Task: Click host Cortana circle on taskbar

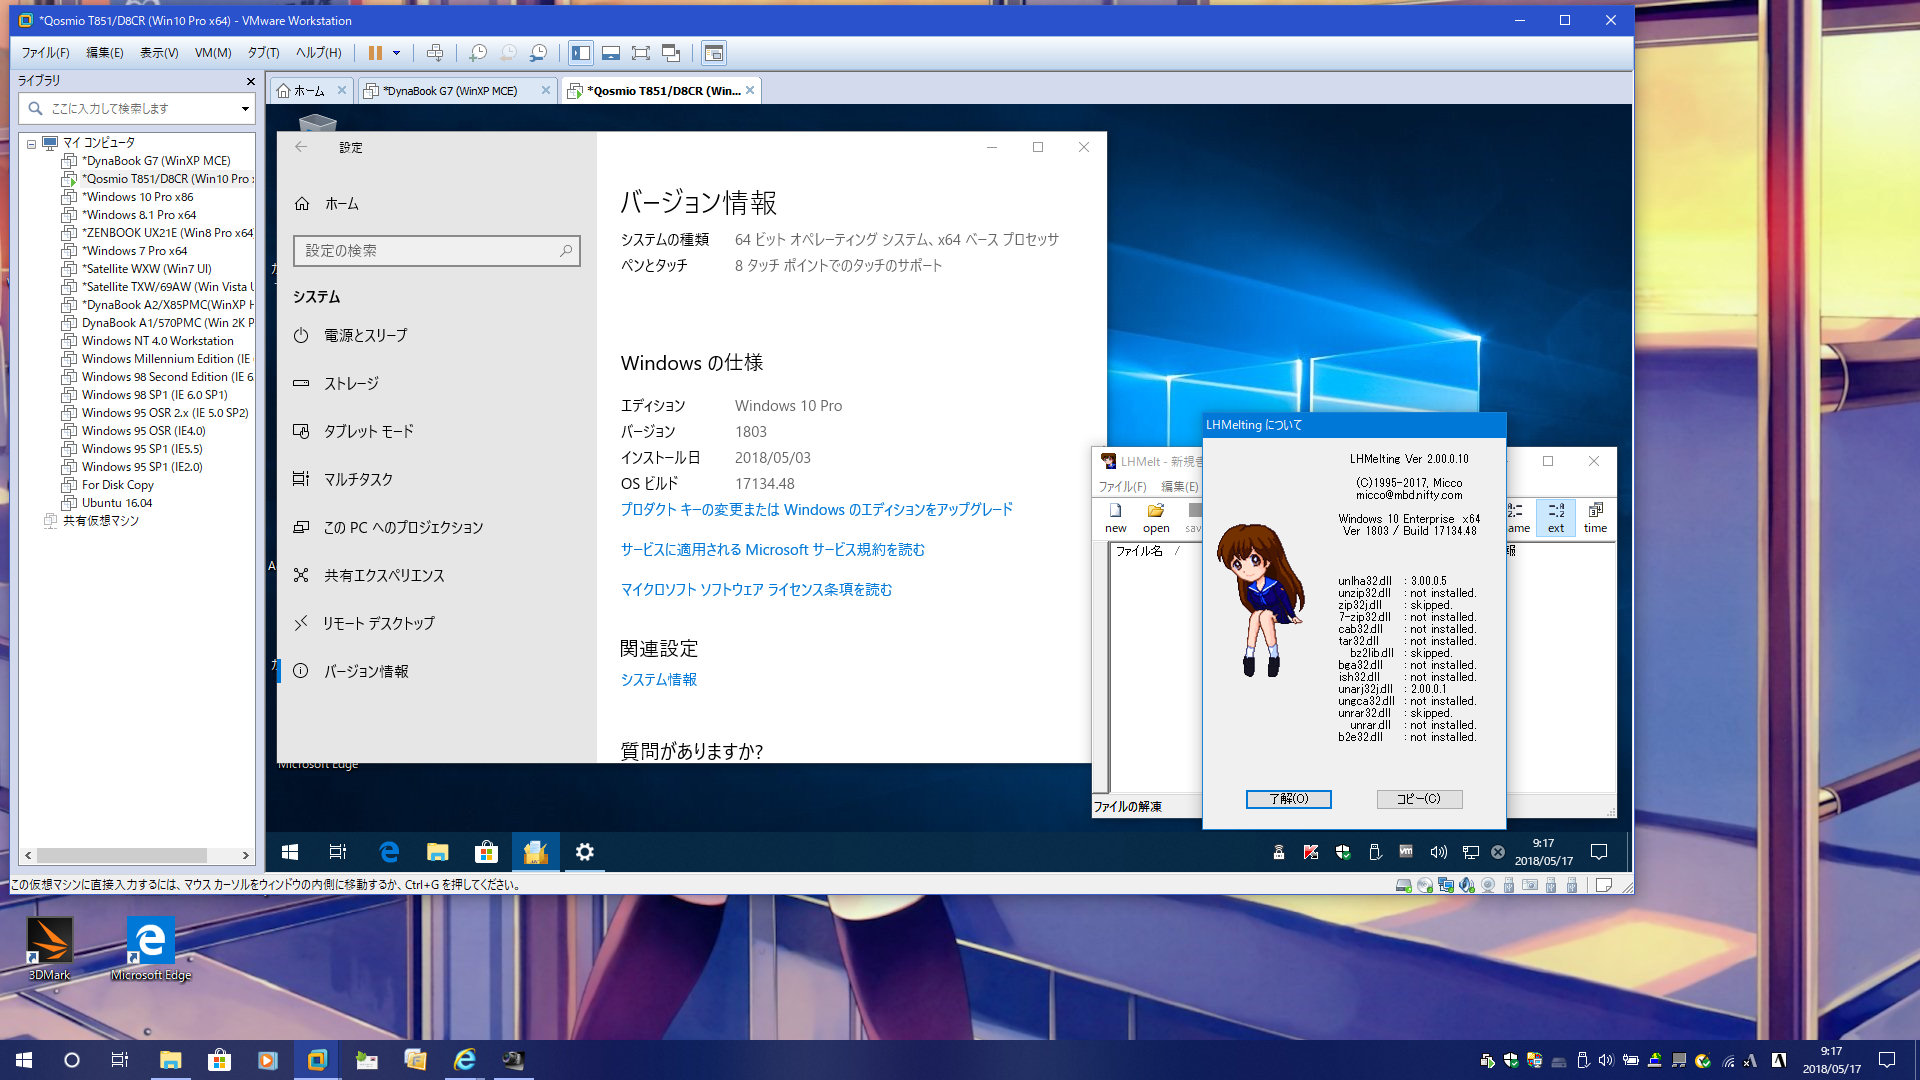Action: (x=71, y=1060)
